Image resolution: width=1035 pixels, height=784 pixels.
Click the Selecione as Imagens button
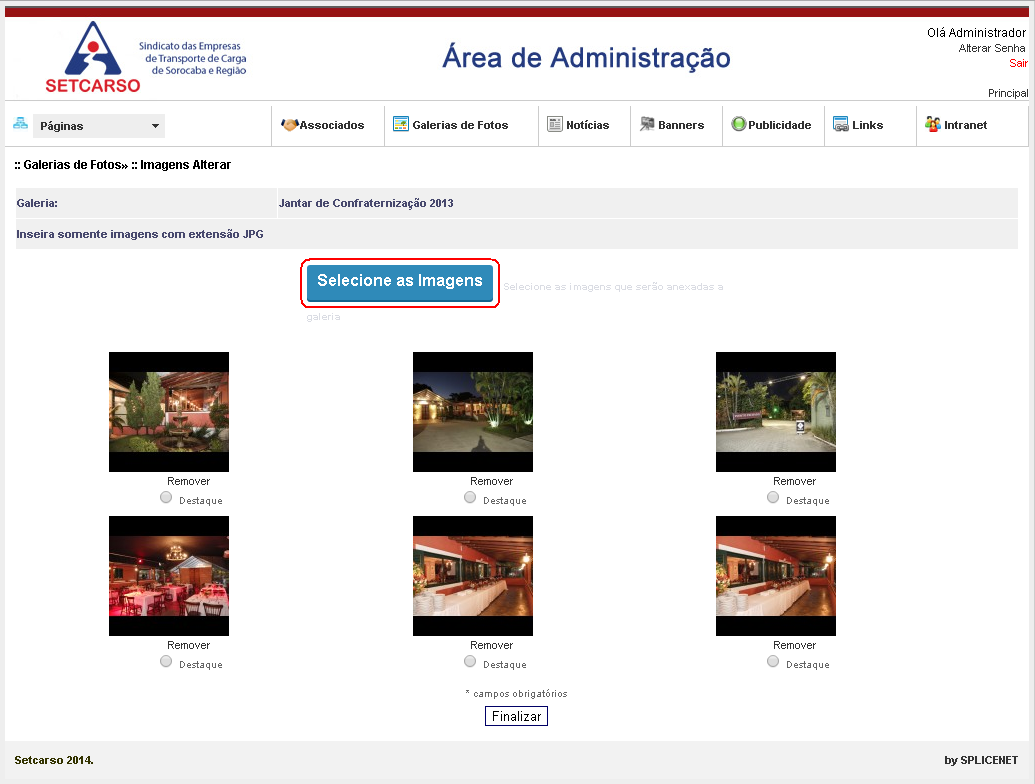click(x=400, y=282)
